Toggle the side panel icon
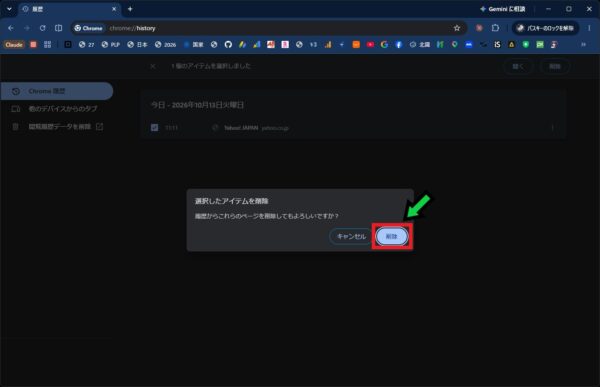The width and height of the screenshot is (600, 387). coord(59,28)
